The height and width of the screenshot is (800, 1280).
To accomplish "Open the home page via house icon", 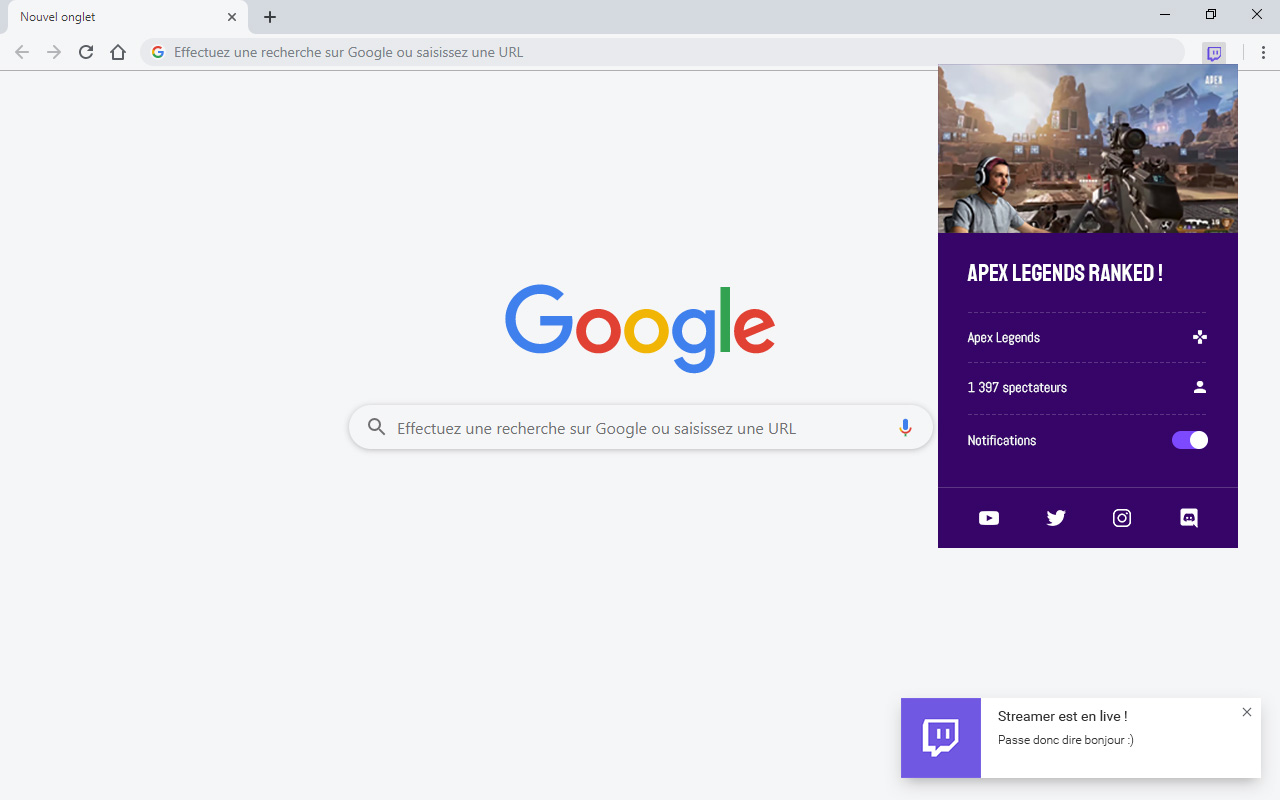I will [118, 52].
